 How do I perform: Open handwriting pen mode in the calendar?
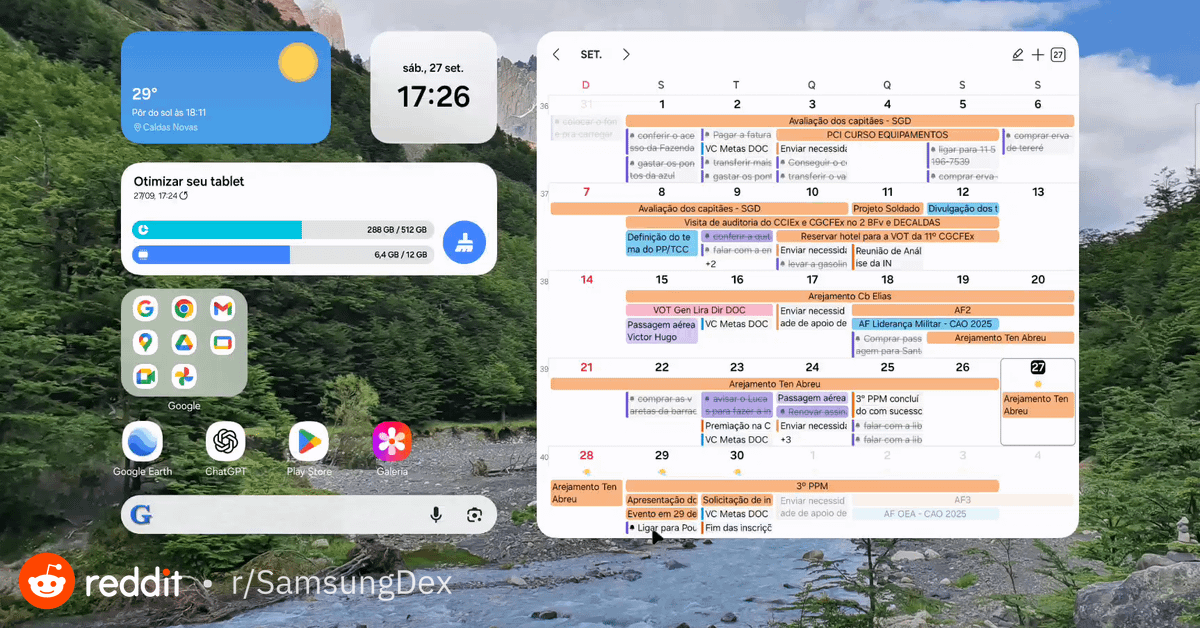point(1018,55)
